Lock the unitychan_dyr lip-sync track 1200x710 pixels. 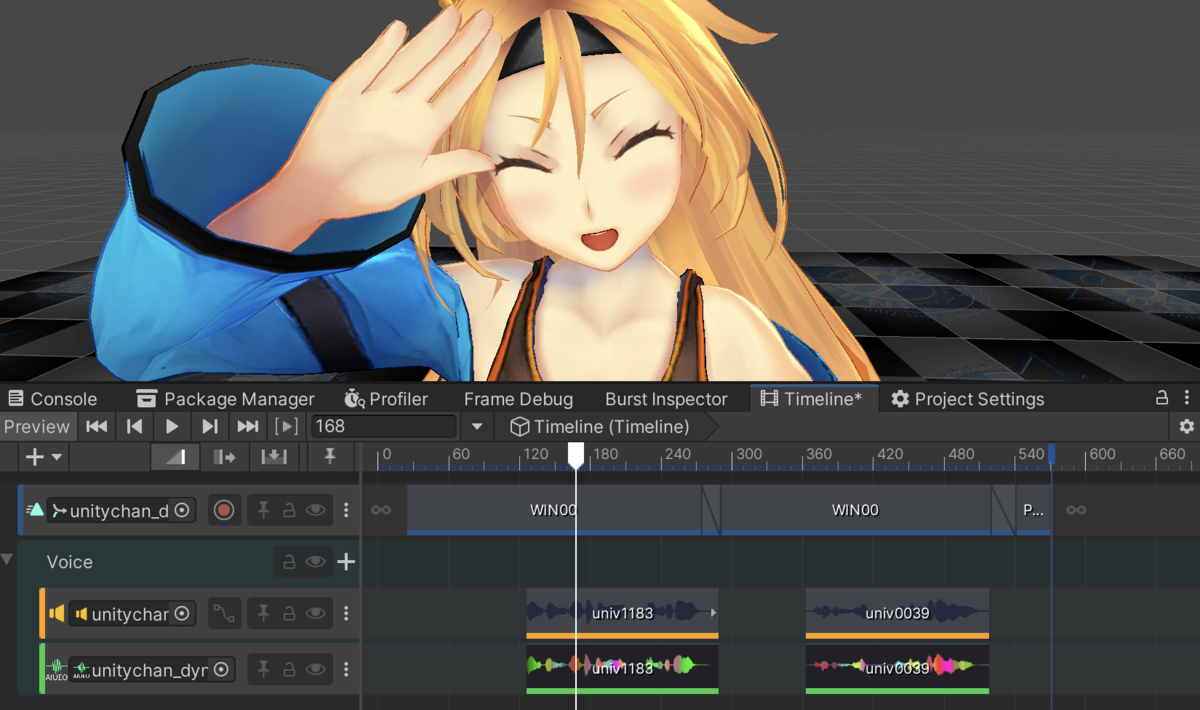pos(289,669)
